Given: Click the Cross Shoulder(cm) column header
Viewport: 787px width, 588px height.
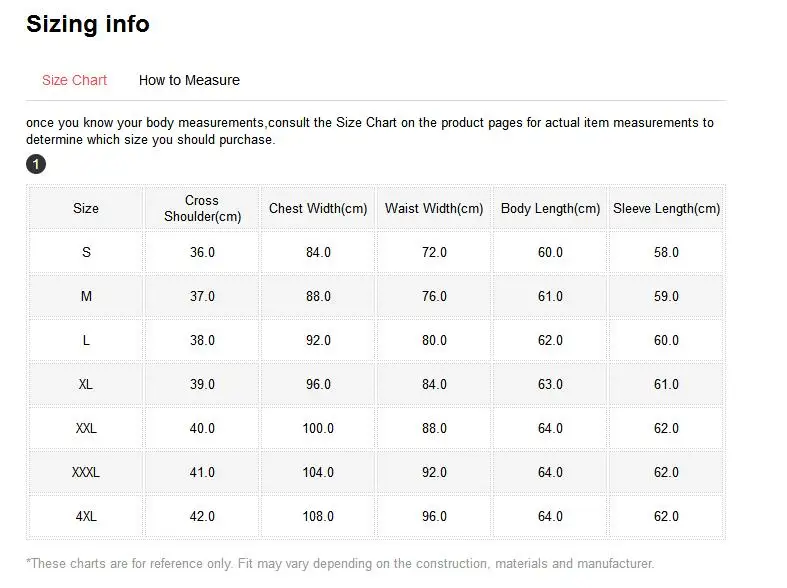Looking at the screenshot, I should click(x=202, y=208).
